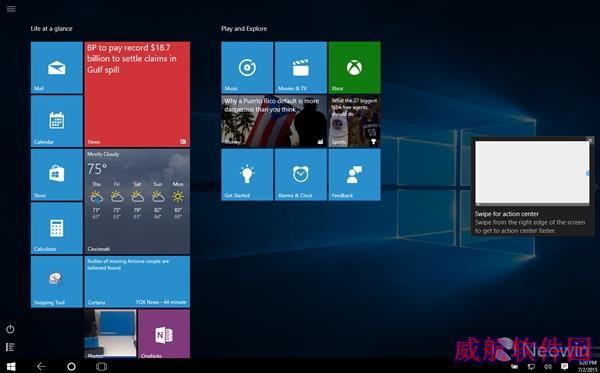Open the red News tile about BP

pos(137,94)
